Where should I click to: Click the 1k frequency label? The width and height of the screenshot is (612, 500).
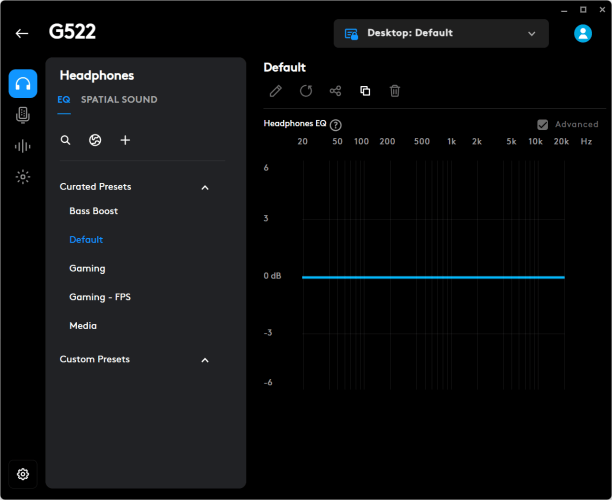pyautogui.click(x=452, y=141)
